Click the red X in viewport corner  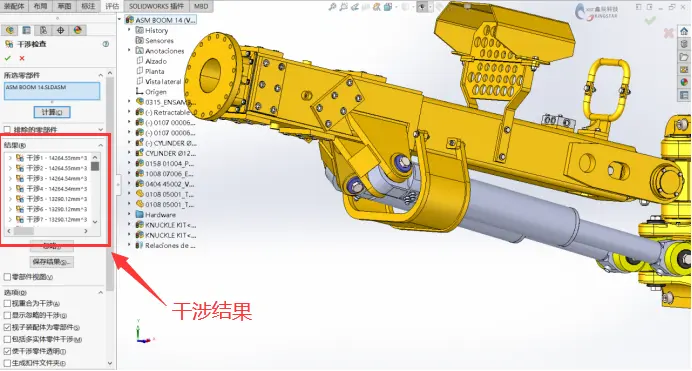pyautogui.click(x=669, y=33)
